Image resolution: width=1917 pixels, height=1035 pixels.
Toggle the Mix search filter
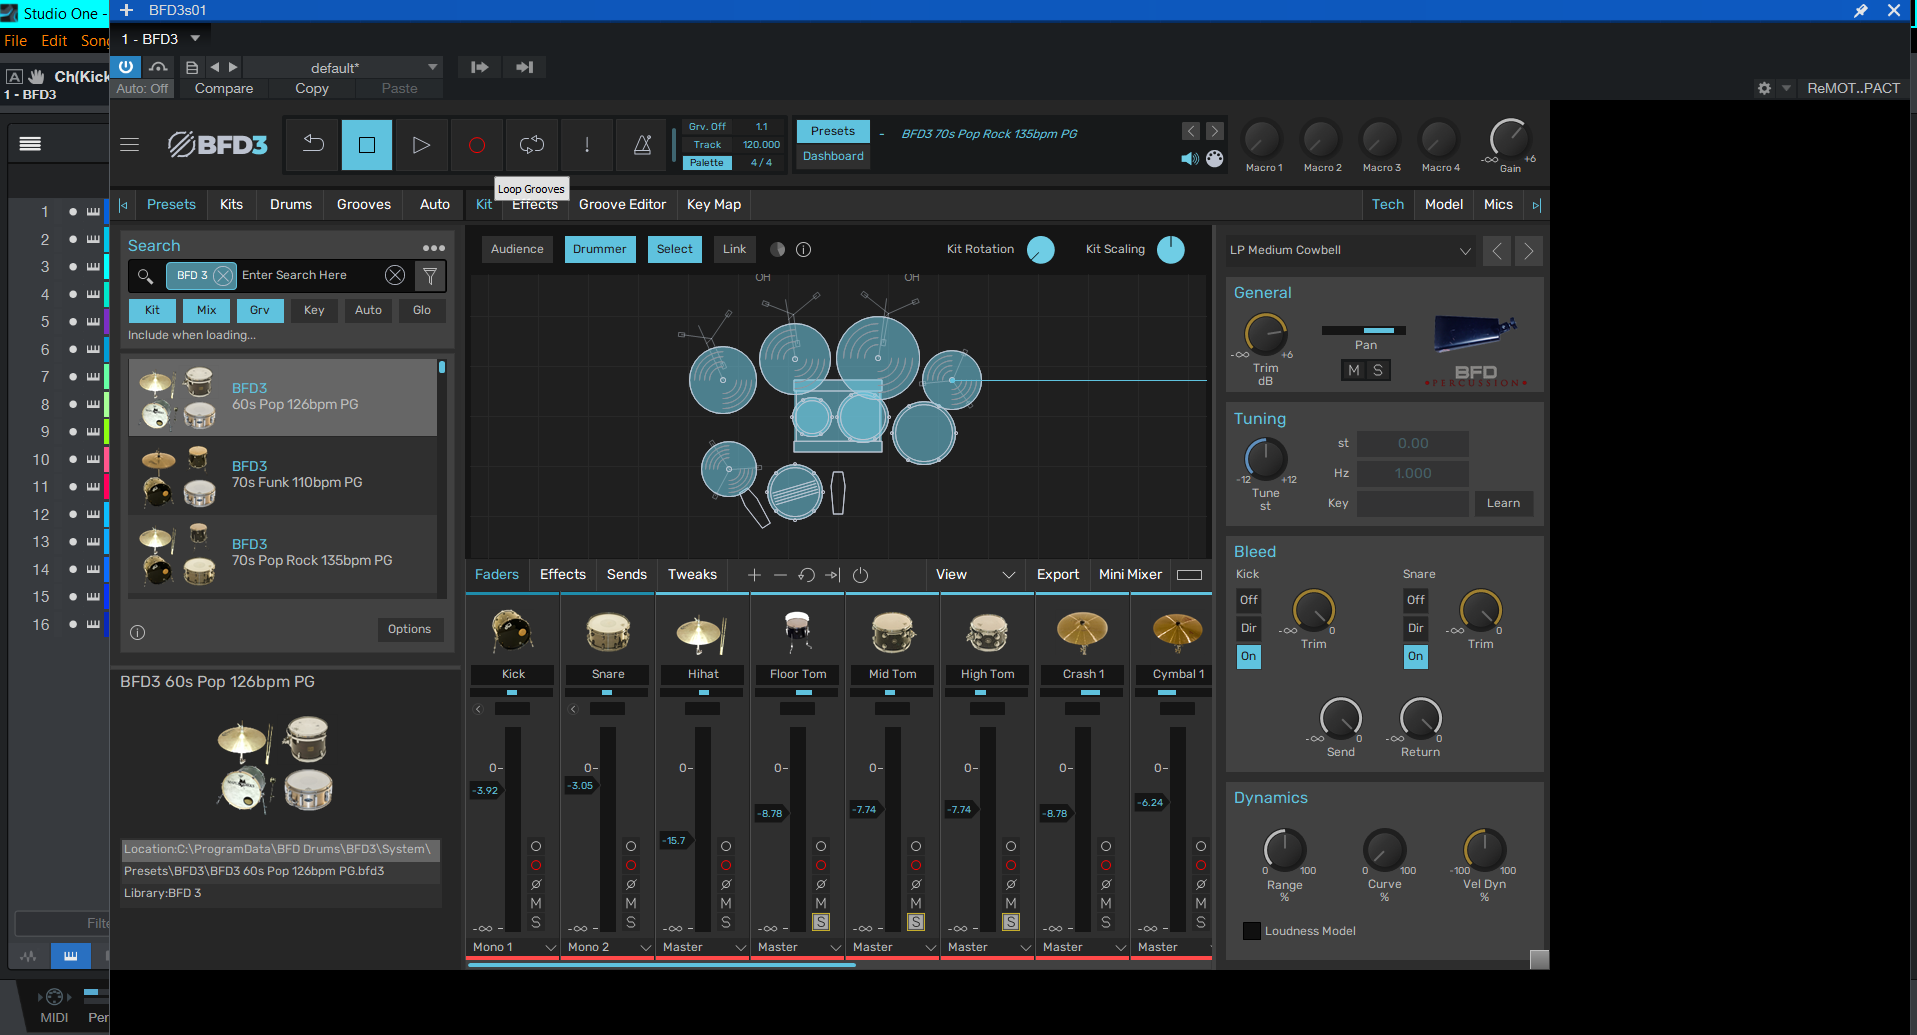(x=206, y=311)
